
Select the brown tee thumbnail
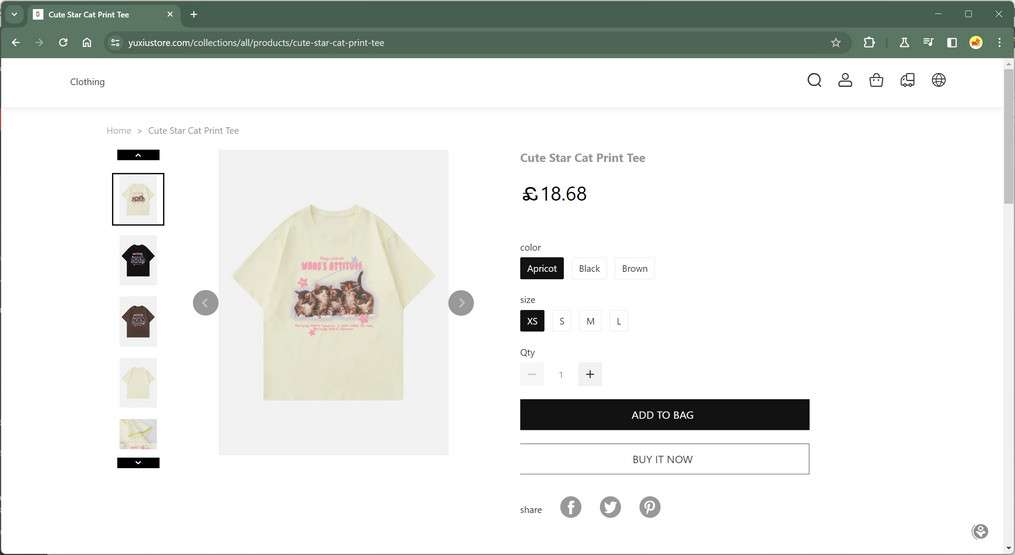[x=138, y=321]
